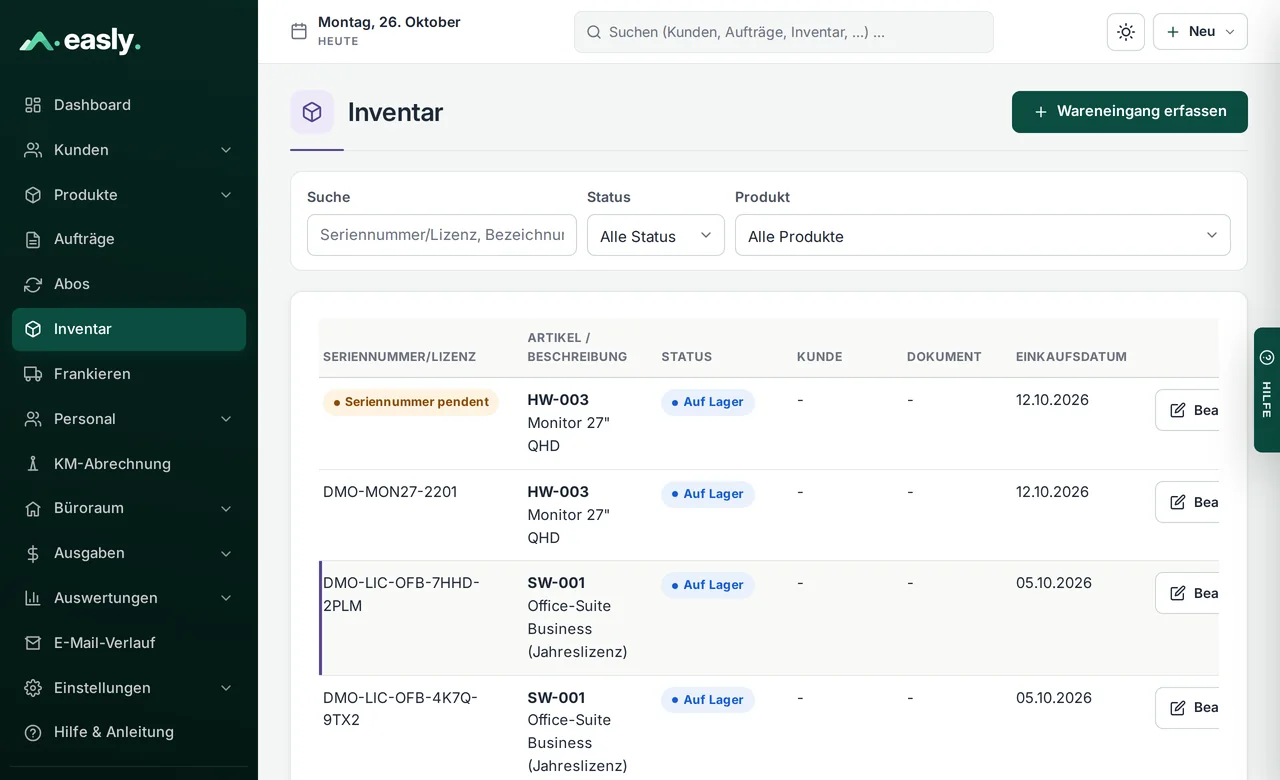This screenshot has height=780, width=1280.
Task: Click the Kunden people icon in sidebar
Action: pyautogui.click(x=33, y=150)
